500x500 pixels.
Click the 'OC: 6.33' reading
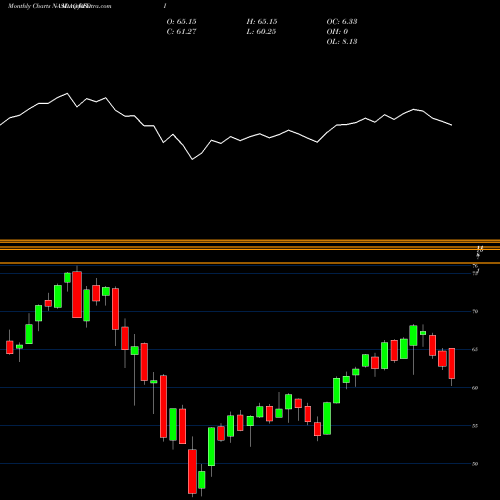(x=342, y=21)
